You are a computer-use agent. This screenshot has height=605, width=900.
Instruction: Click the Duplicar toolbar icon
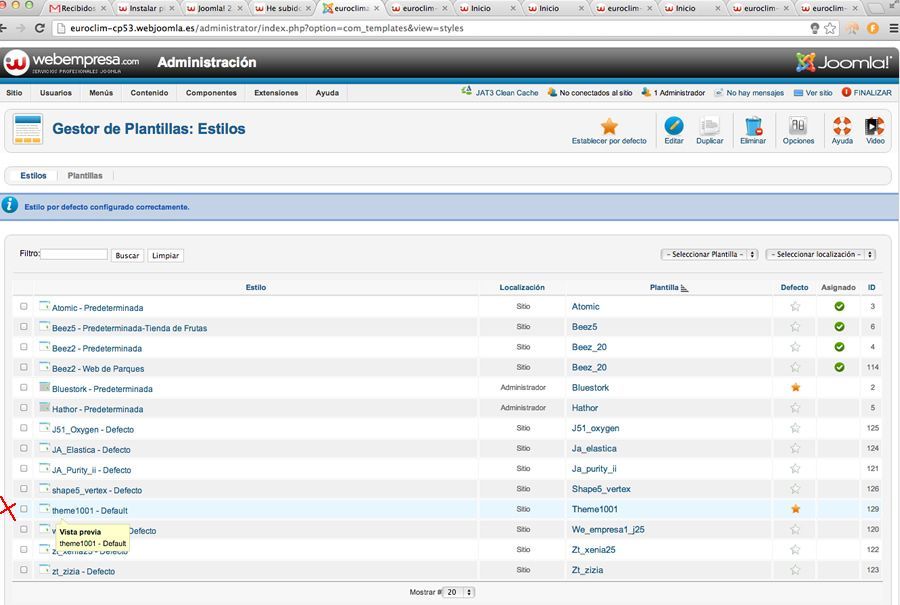click(709, 126)
